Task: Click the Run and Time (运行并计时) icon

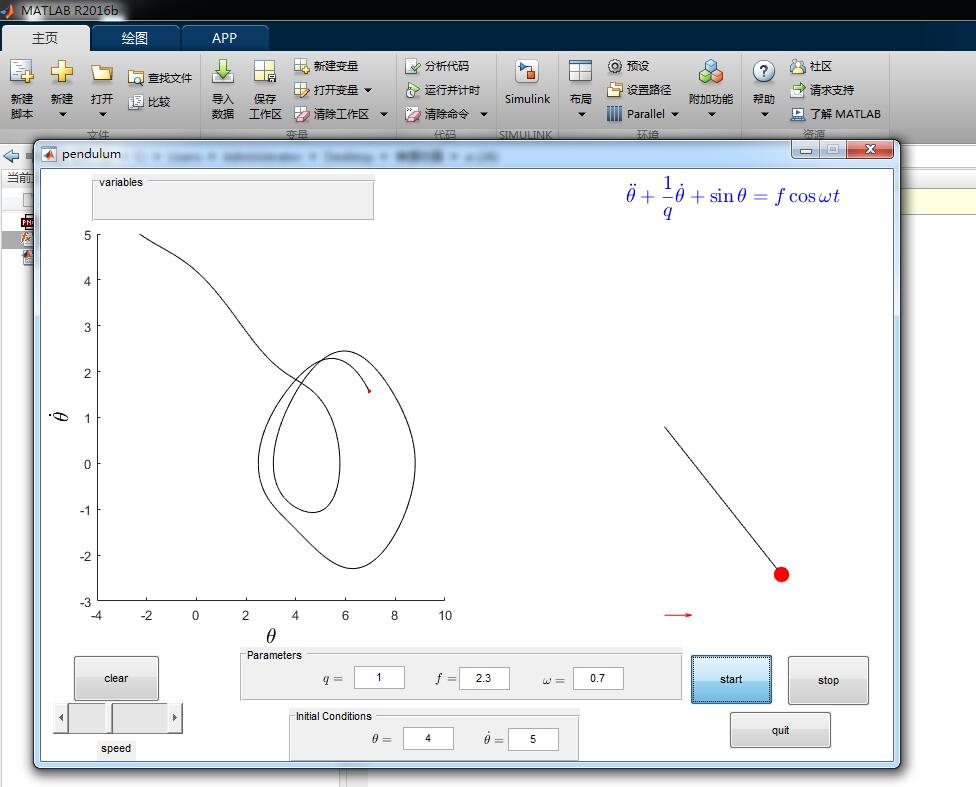Action: click(413, 90)
